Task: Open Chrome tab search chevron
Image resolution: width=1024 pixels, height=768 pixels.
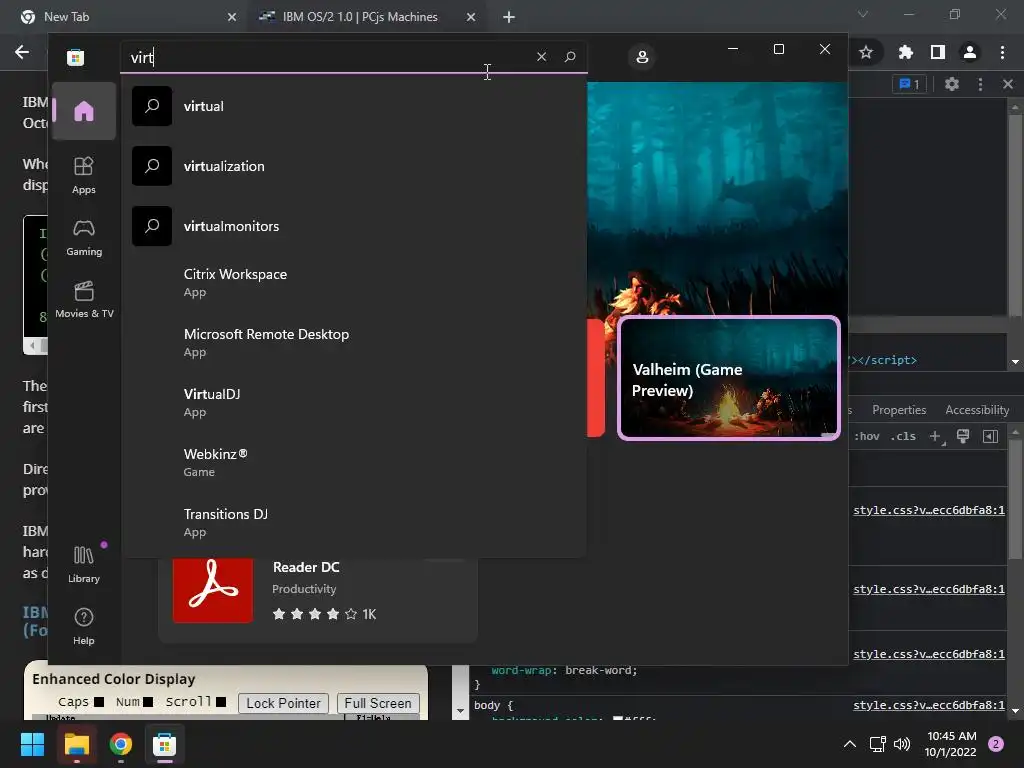Action: coord(863,14)
